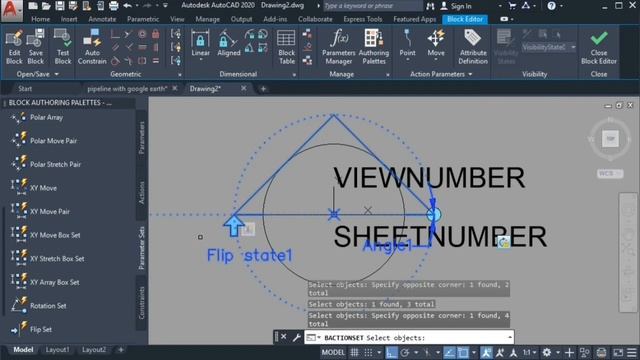This screenshot has height=360, width=640.
Task: Toggle MODEL space button in status bar
Action: (333, 352)
